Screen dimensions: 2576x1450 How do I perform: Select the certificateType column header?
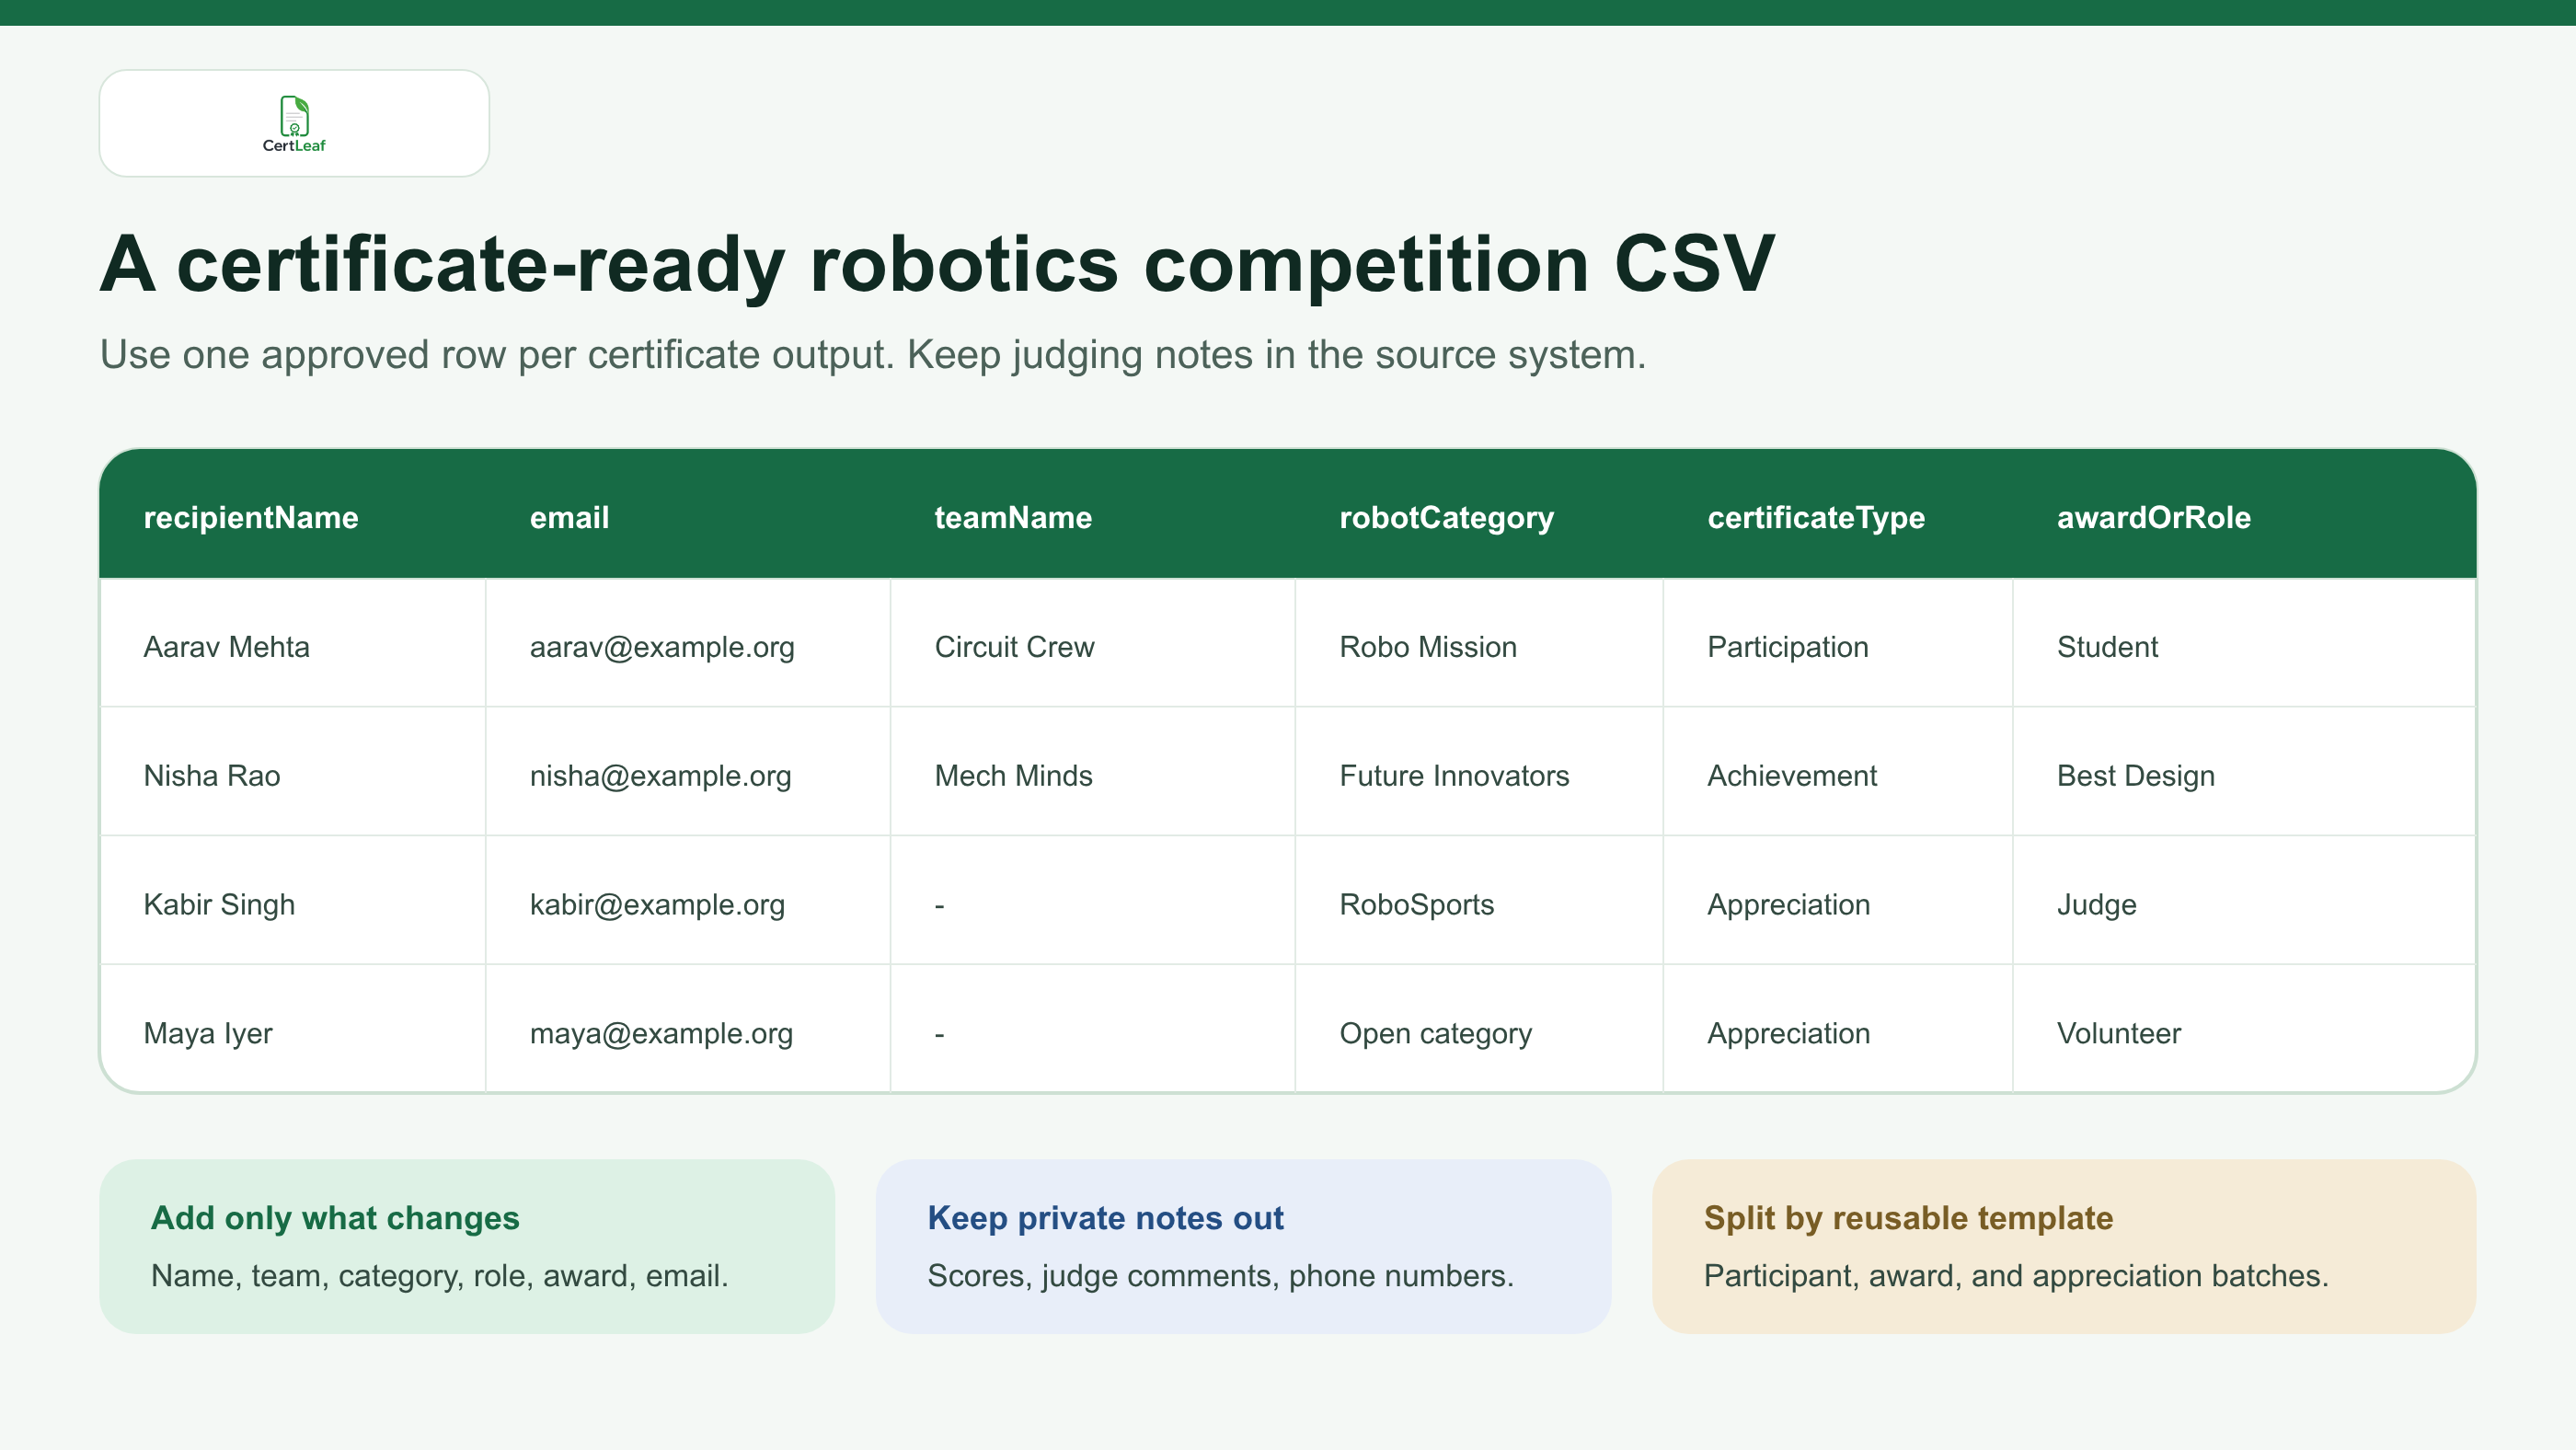[x=1837, y=516]
